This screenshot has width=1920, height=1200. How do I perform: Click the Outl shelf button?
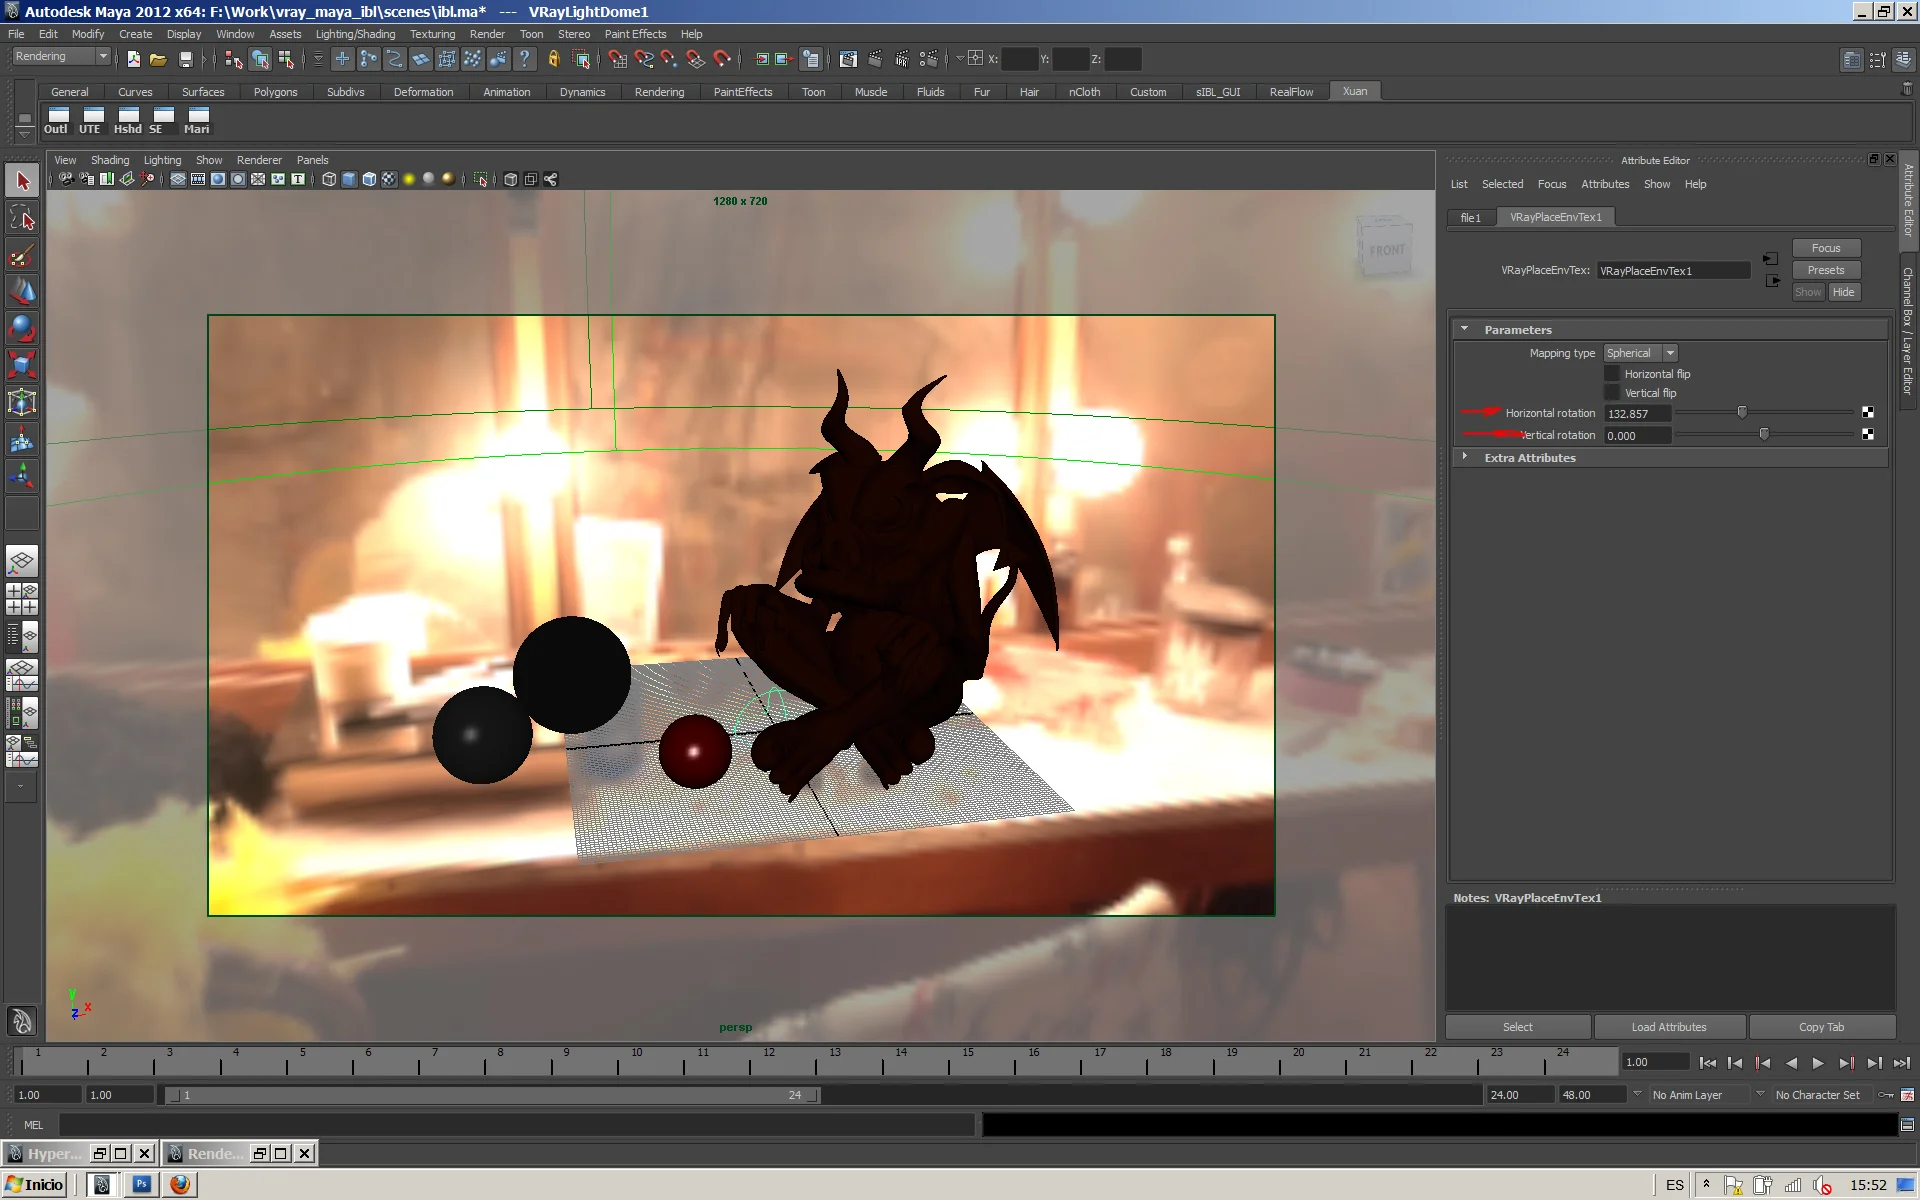57,121
